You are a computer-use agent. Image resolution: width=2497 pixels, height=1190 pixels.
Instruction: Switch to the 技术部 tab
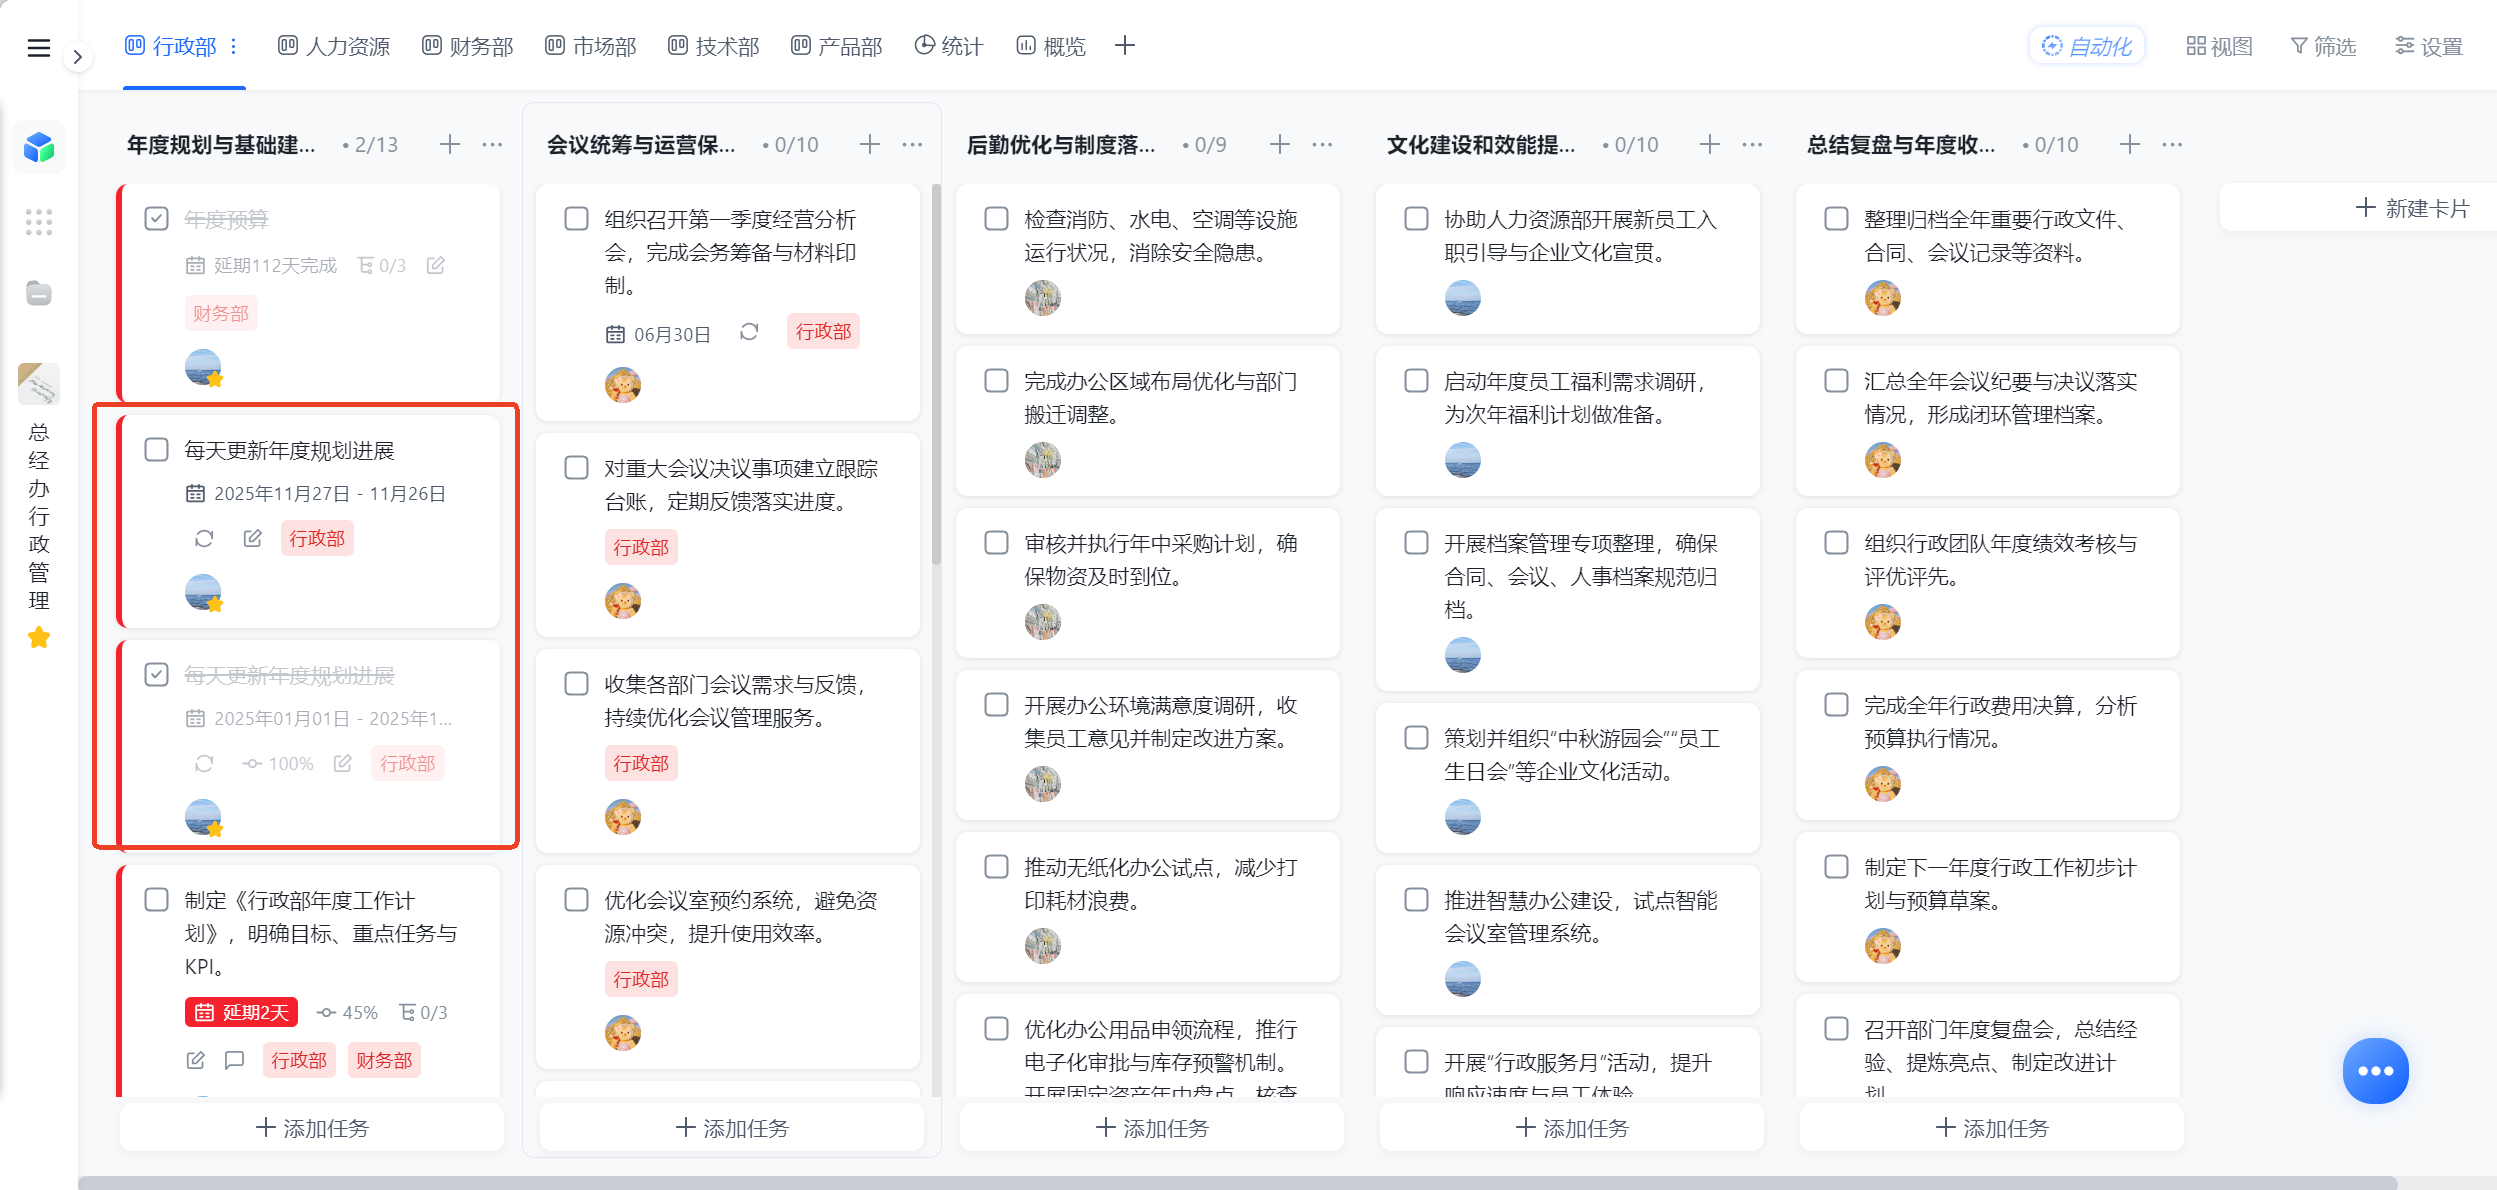[713, 46]
